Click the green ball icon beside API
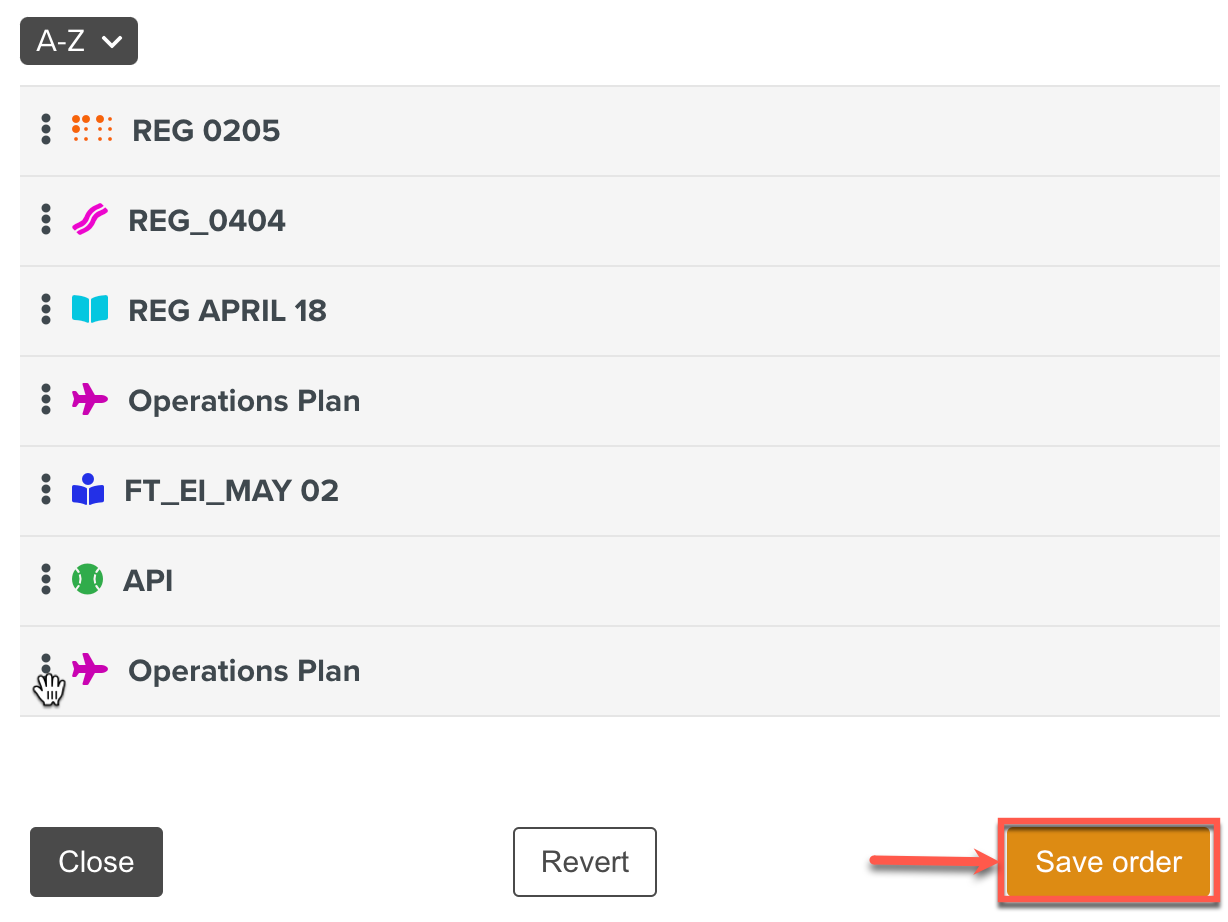This screenshot has width=1228, height=922. point(88,580)
